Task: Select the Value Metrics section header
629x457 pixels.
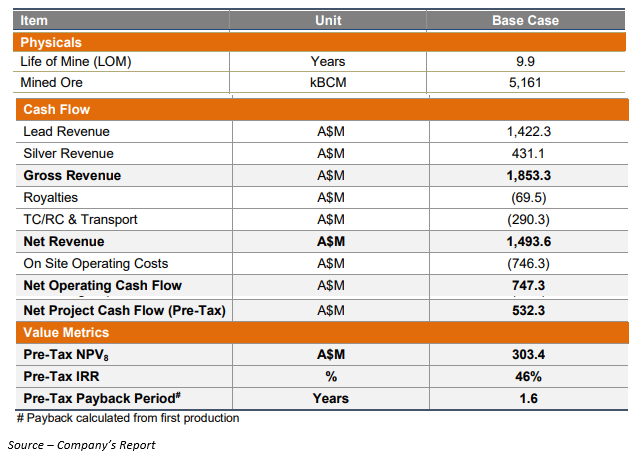Action: (65, 332)
